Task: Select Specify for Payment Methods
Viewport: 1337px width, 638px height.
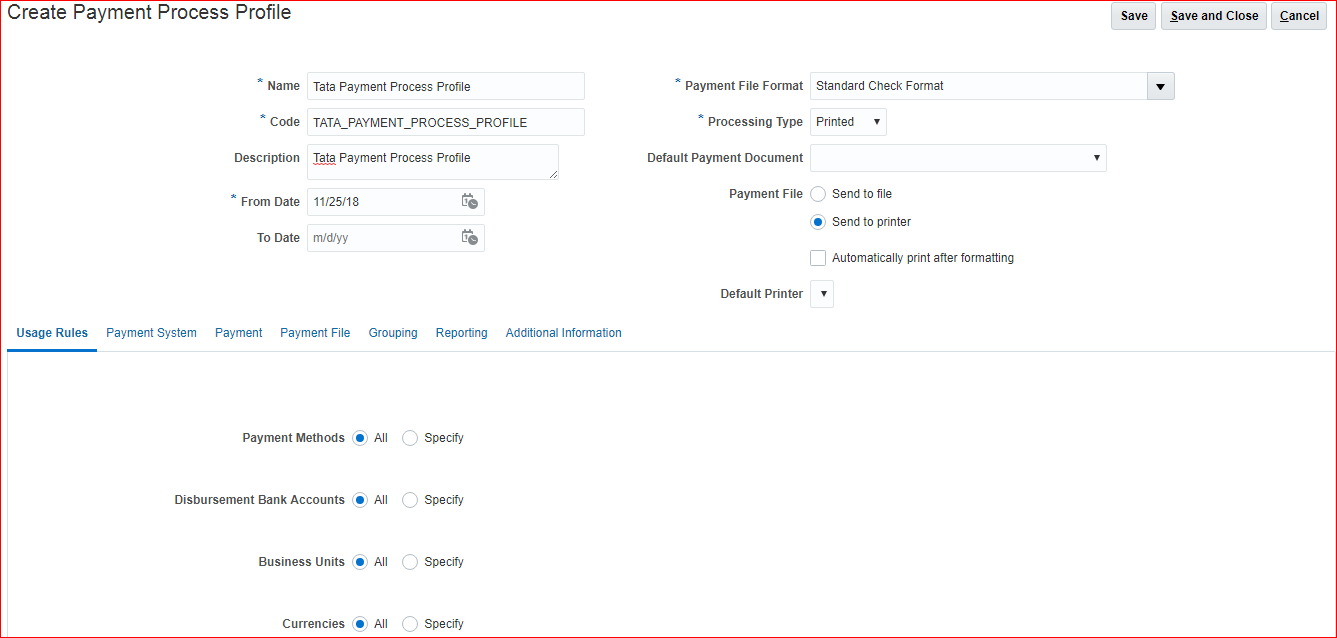Action: point(410,438)
